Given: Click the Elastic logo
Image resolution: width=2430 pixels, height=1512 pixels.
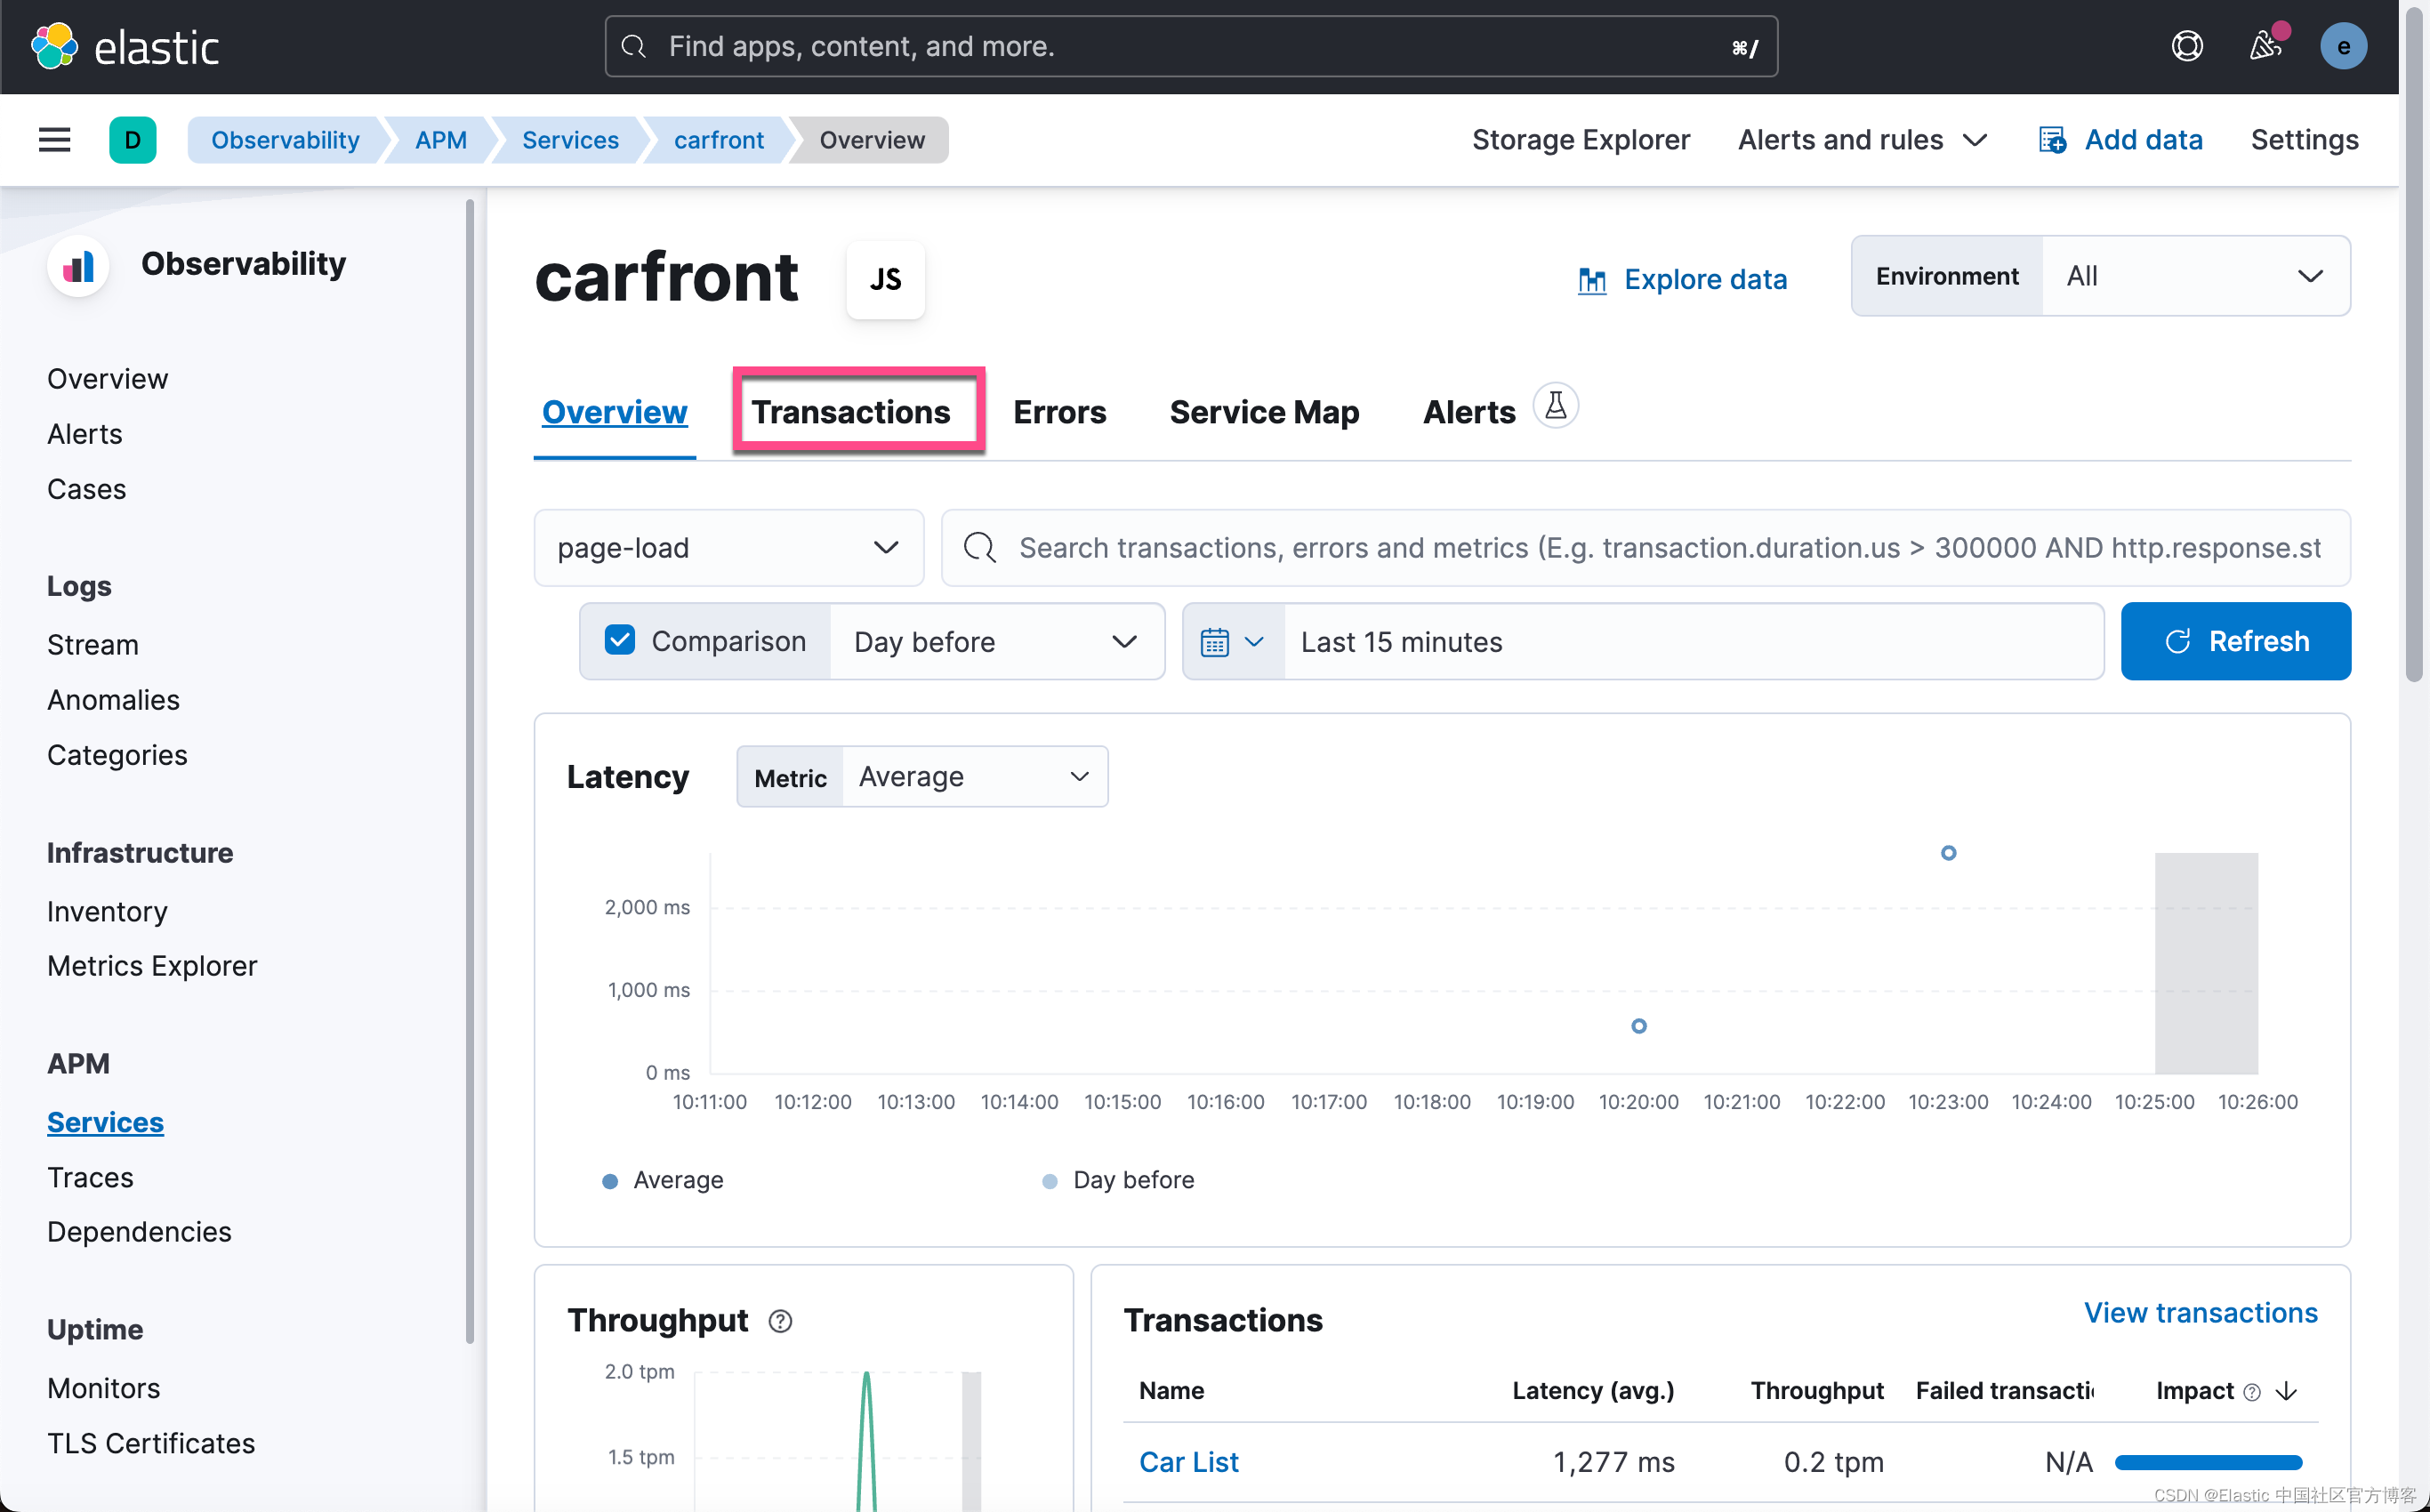Looking at the screenshot, I should [x=125, y=46].
